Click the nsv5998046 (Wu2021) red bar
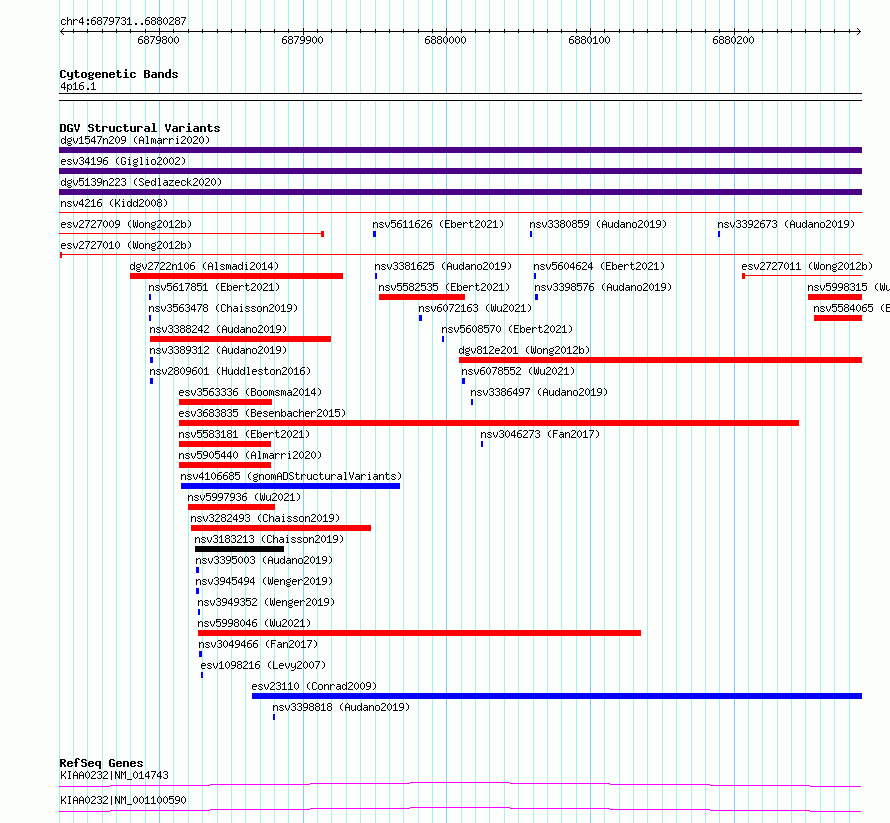The image size is (890, 823). [x=419, y=633]
